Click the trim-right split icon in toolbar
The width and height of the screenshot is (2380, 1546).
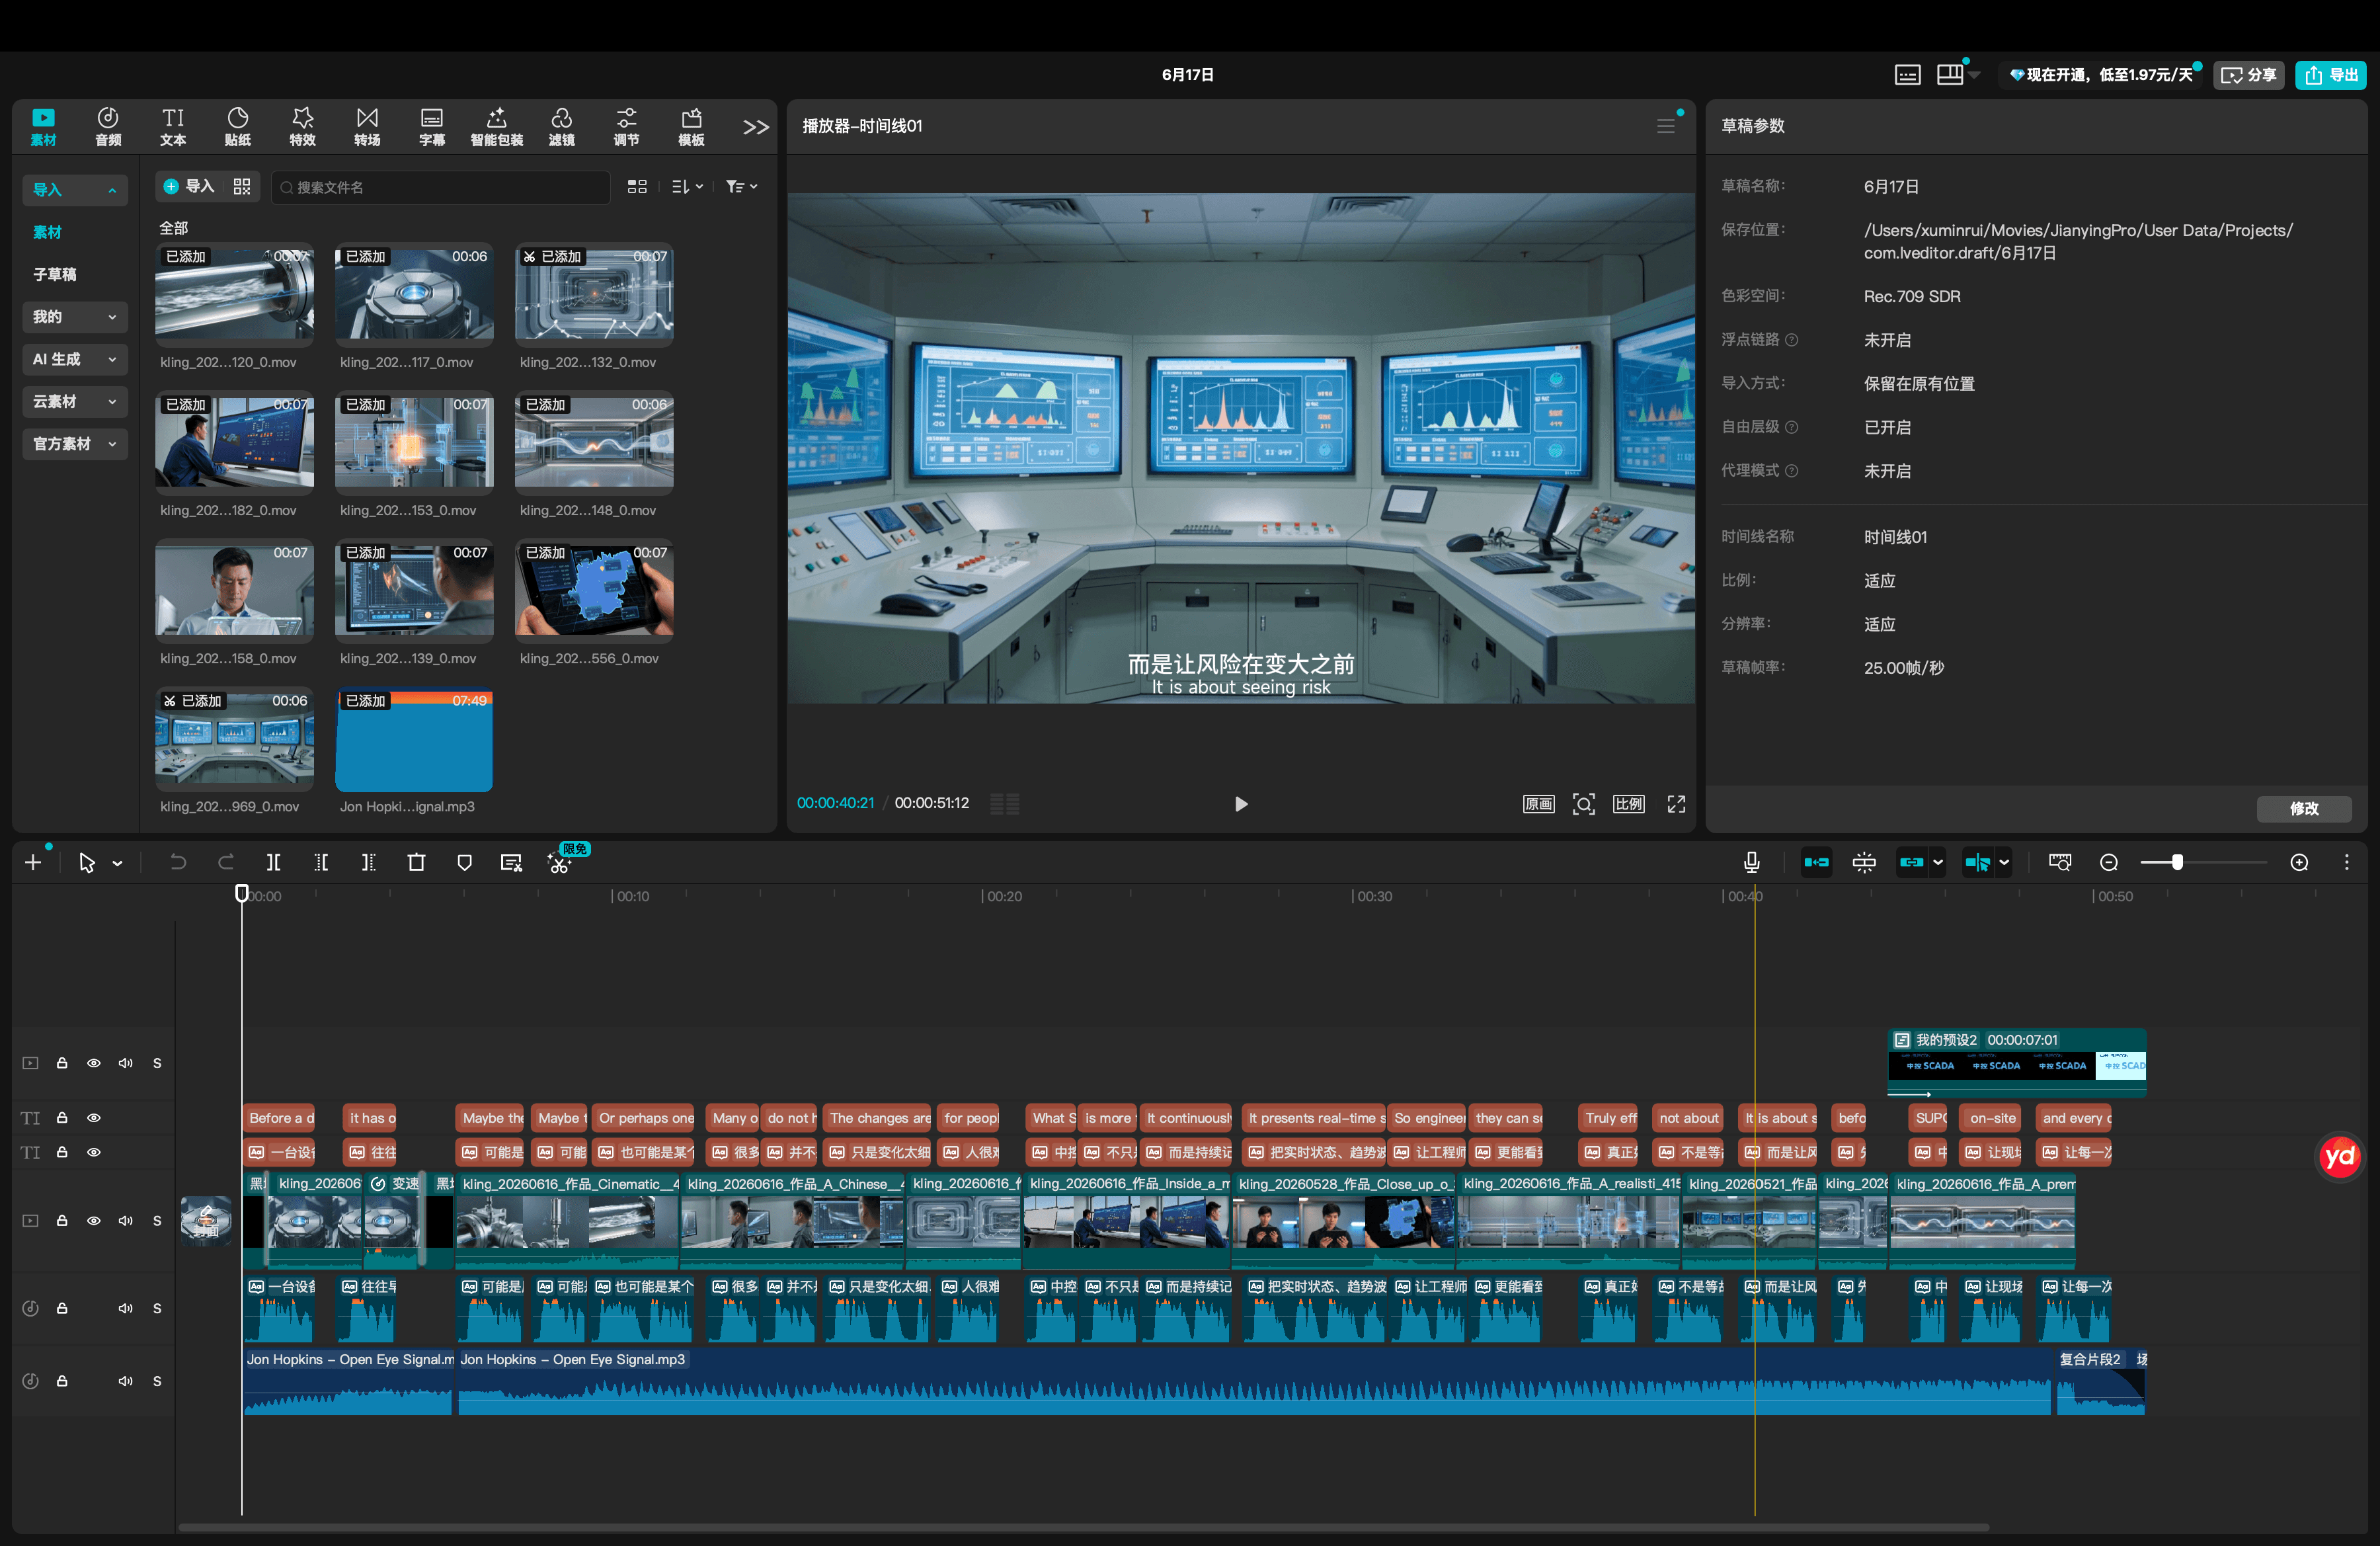[x=369, y=862]
